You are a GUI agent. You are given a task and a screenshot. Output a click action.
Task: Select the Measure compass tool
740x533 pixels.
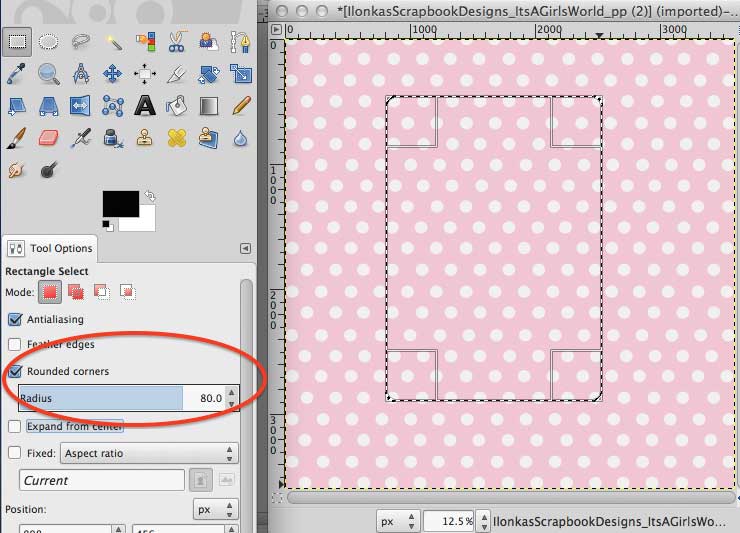81,74
